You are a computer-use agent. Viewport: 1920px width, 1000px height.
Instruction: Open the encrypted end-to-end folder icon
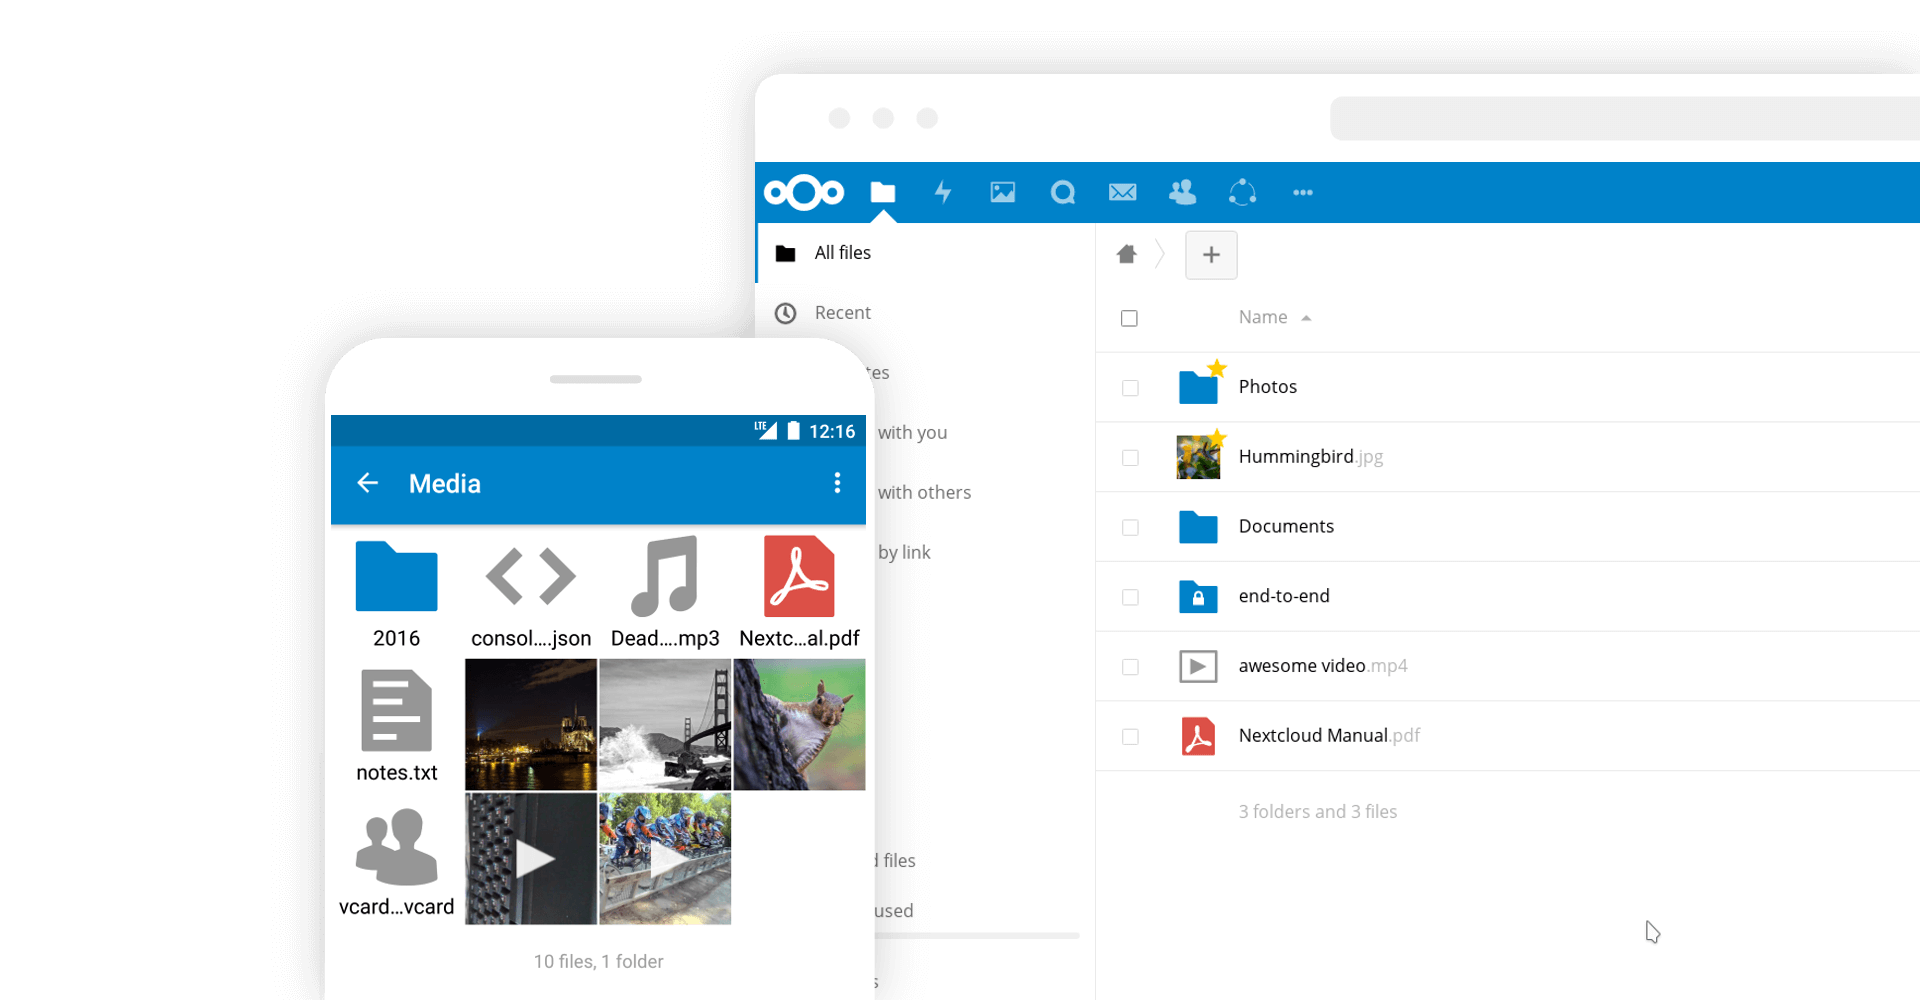click(1198, 597)
